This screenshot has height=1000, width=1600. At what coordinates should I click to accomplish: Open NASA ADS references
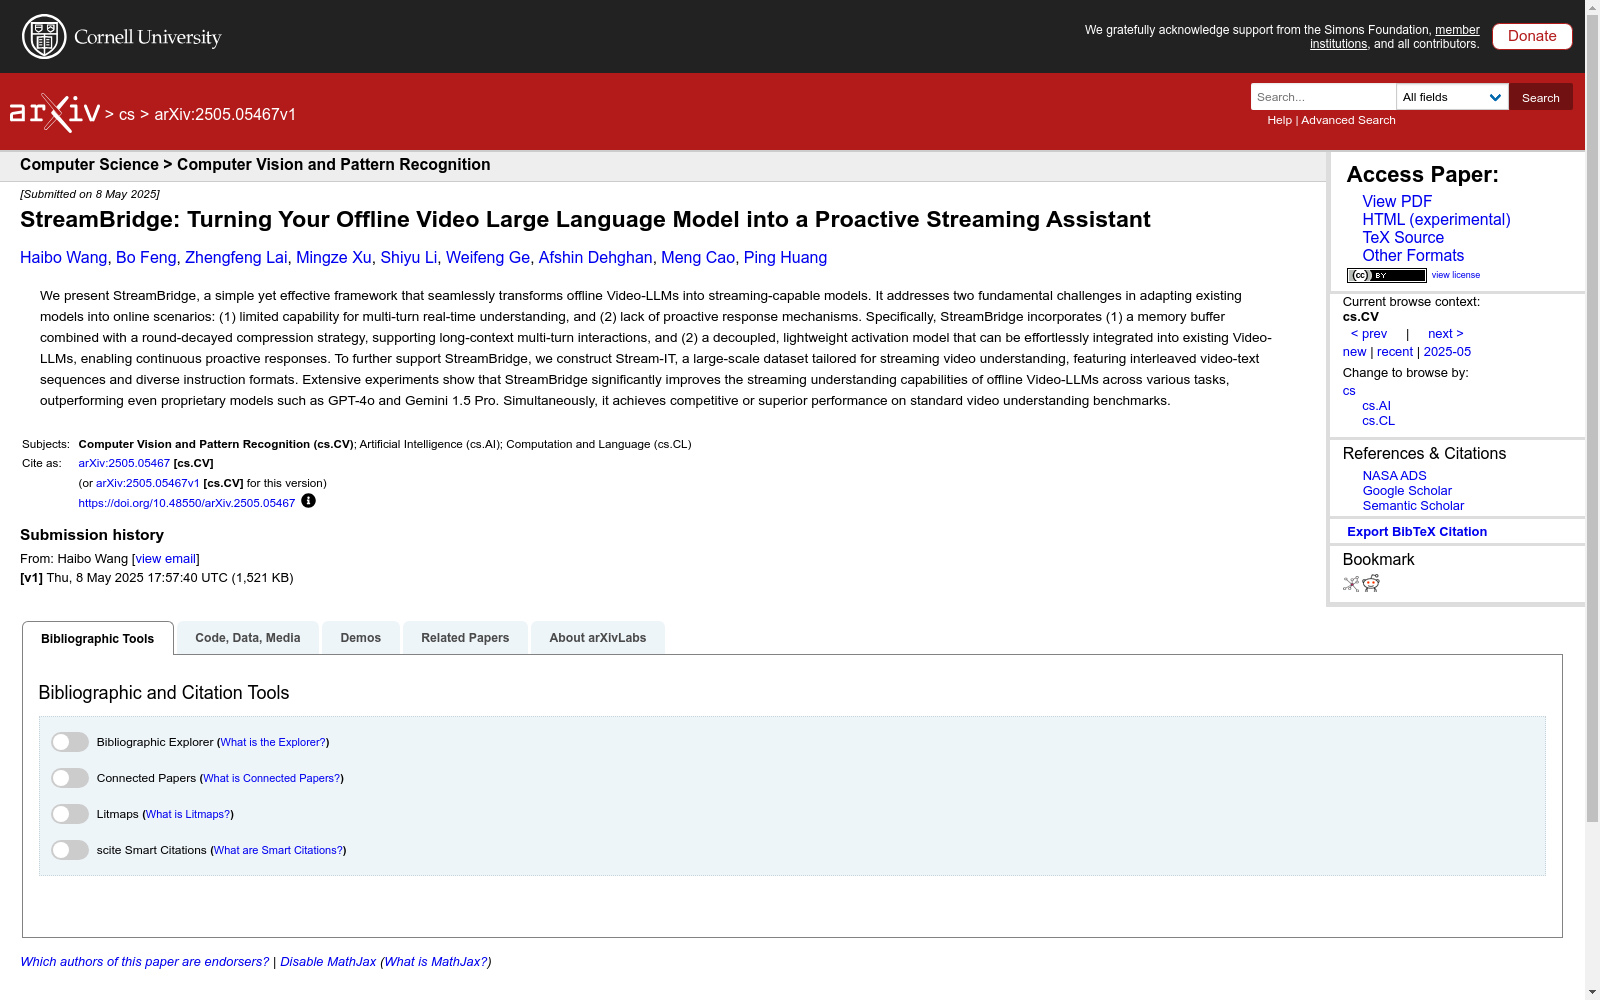(1394, 476)
